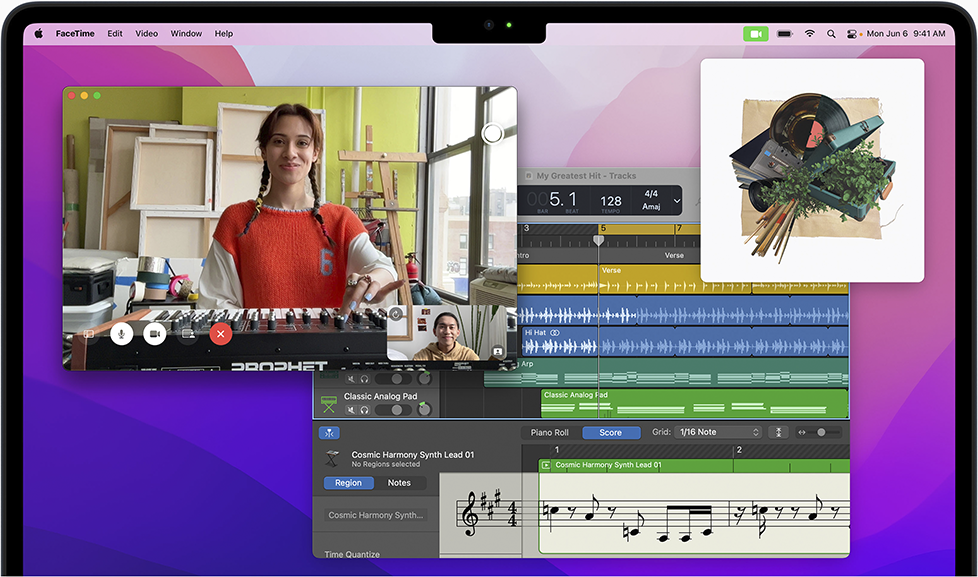Click bar 5 on the yellow cycle ruler
This screenshot has width=978, height=577.
coord(604,228)
